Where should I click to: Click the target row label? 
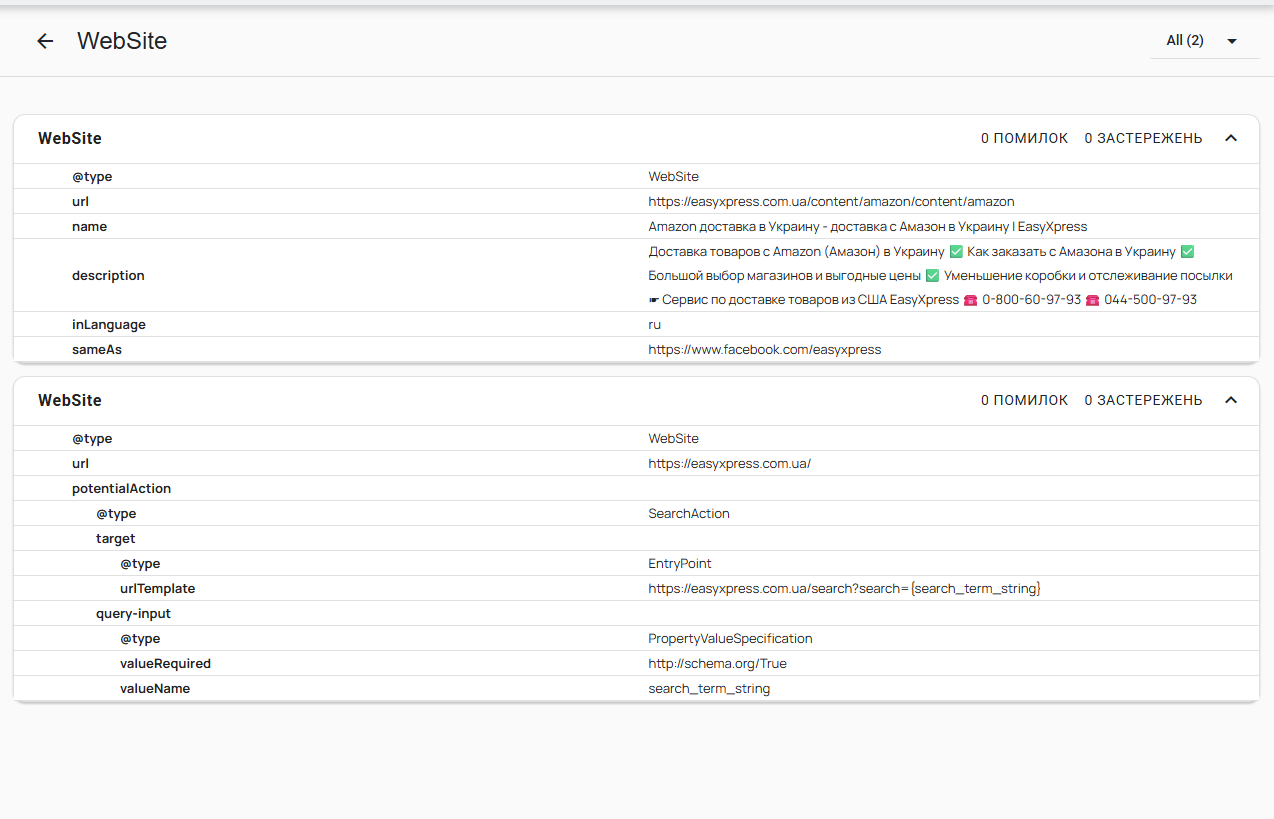click(115, 539)
